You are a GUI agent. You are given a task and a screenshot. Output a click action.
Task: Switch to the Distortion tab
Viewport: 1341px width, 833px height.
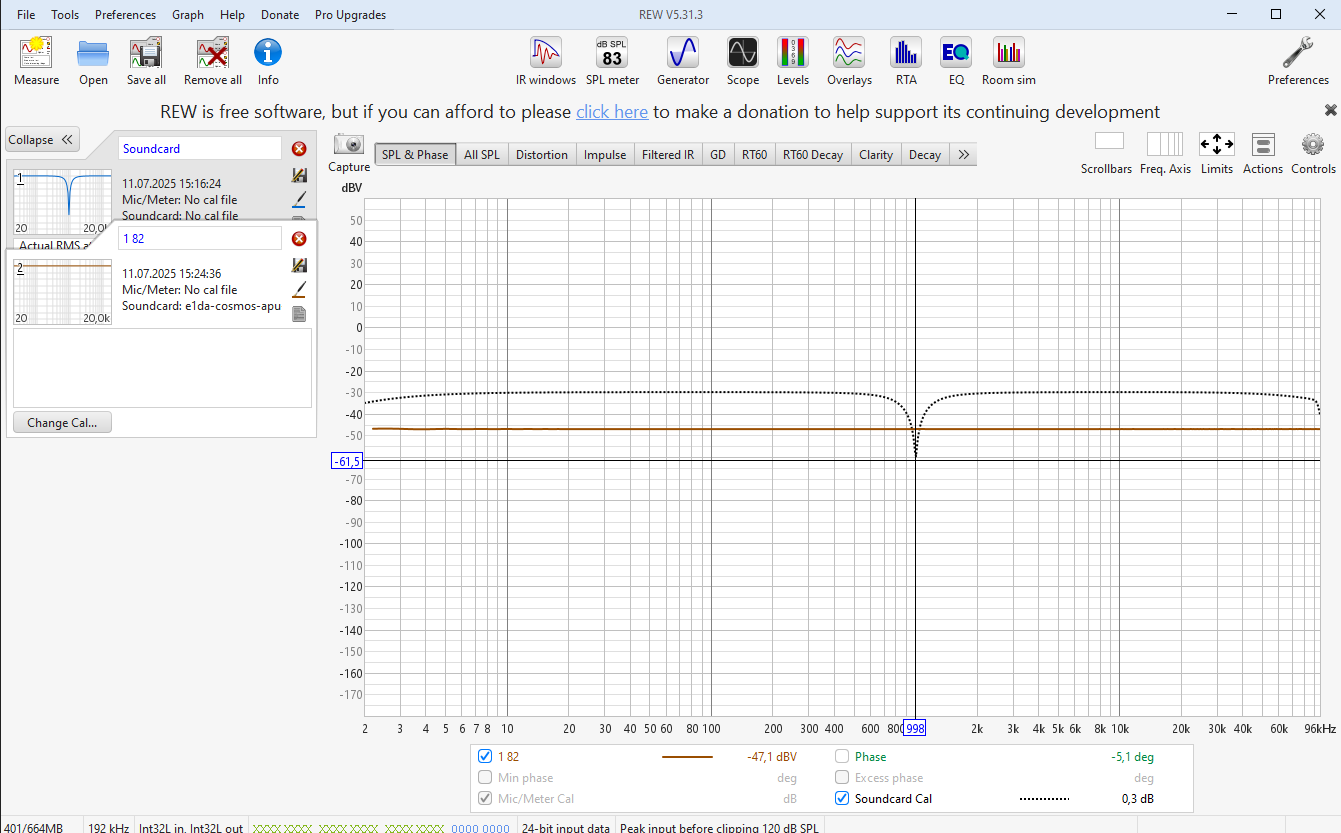click(542, 155)
